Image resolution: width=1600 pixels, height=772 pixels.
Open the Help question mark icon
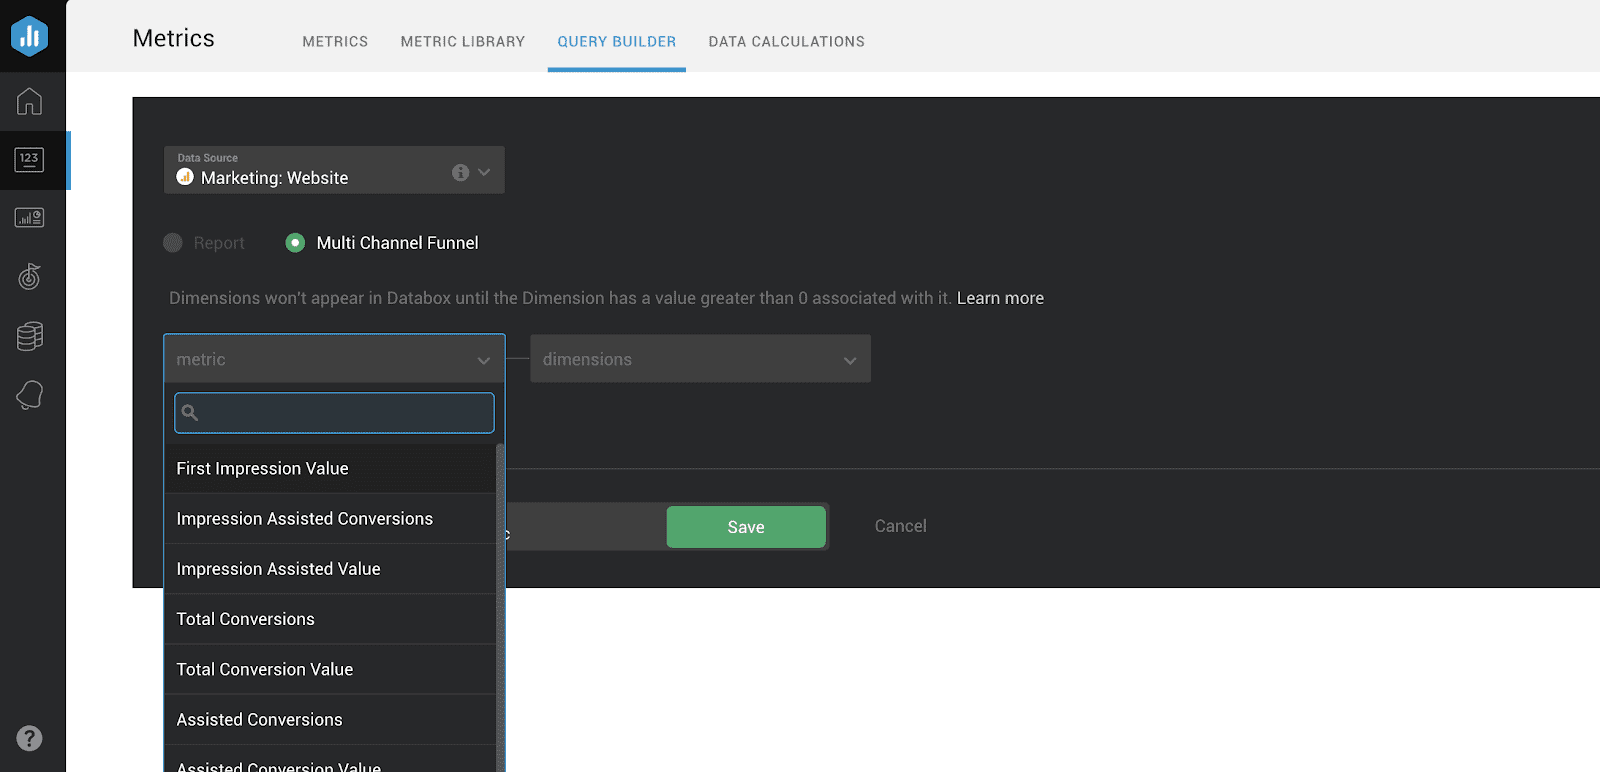(30, 738)
